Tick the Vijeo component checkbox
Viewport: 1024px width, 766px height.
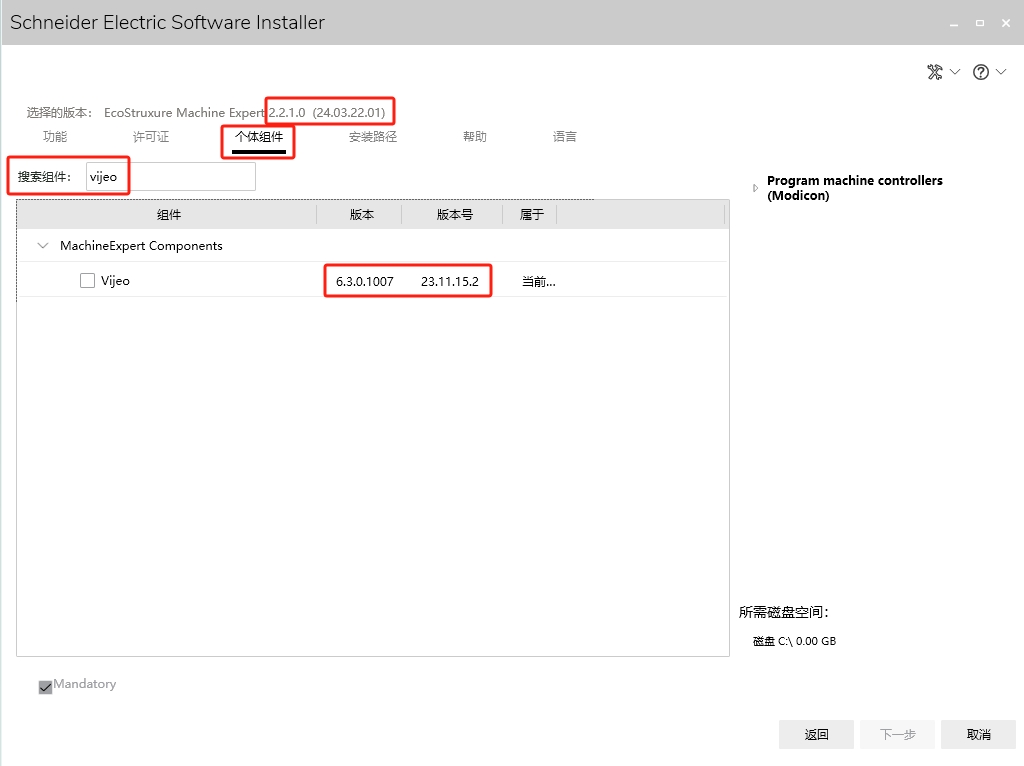click(88, 281)
